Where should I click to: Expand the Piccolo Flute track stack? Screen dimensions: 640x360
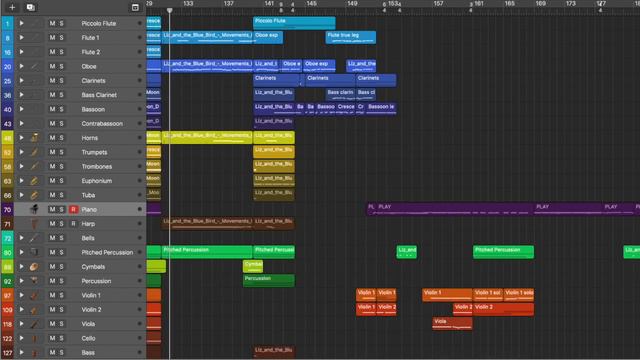[x=21, y=23]
